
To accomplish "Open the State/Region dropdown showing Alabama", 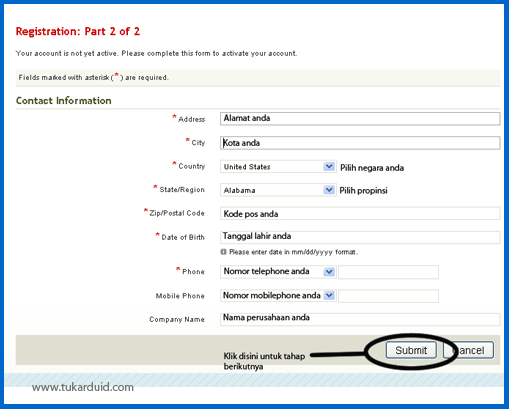I will (278, 190).
